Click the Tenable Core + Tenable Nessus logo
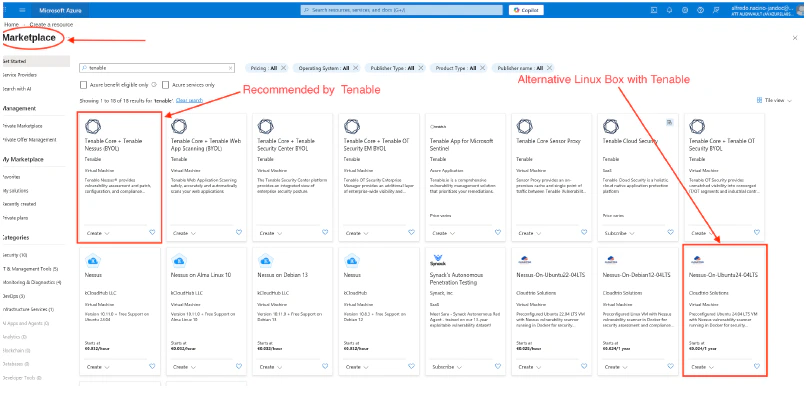 [x=93, y=127]
